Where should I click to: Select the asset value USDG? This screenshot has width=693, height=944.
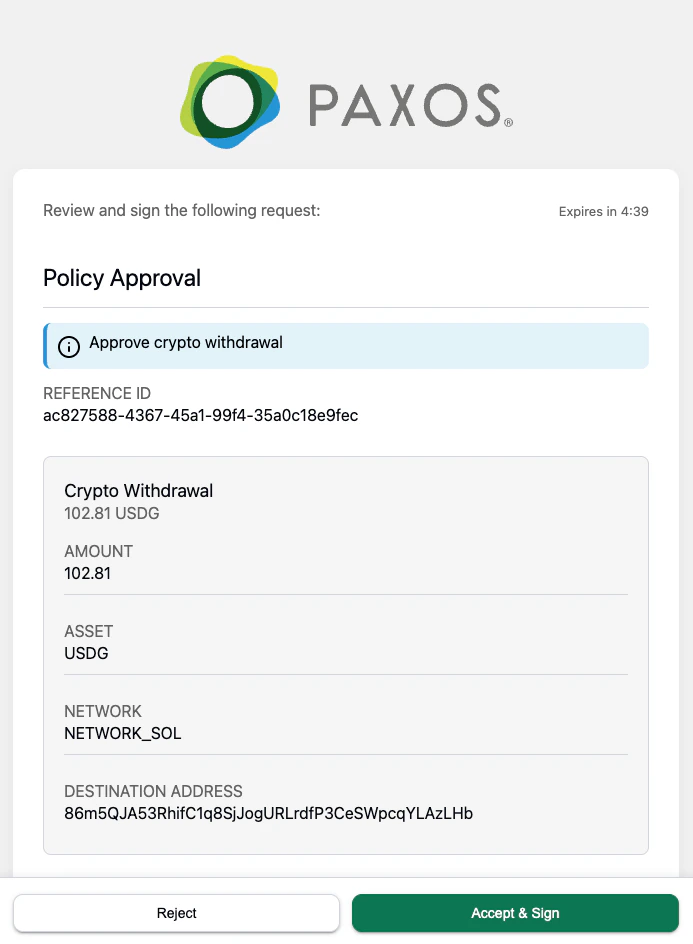(87, 653)
